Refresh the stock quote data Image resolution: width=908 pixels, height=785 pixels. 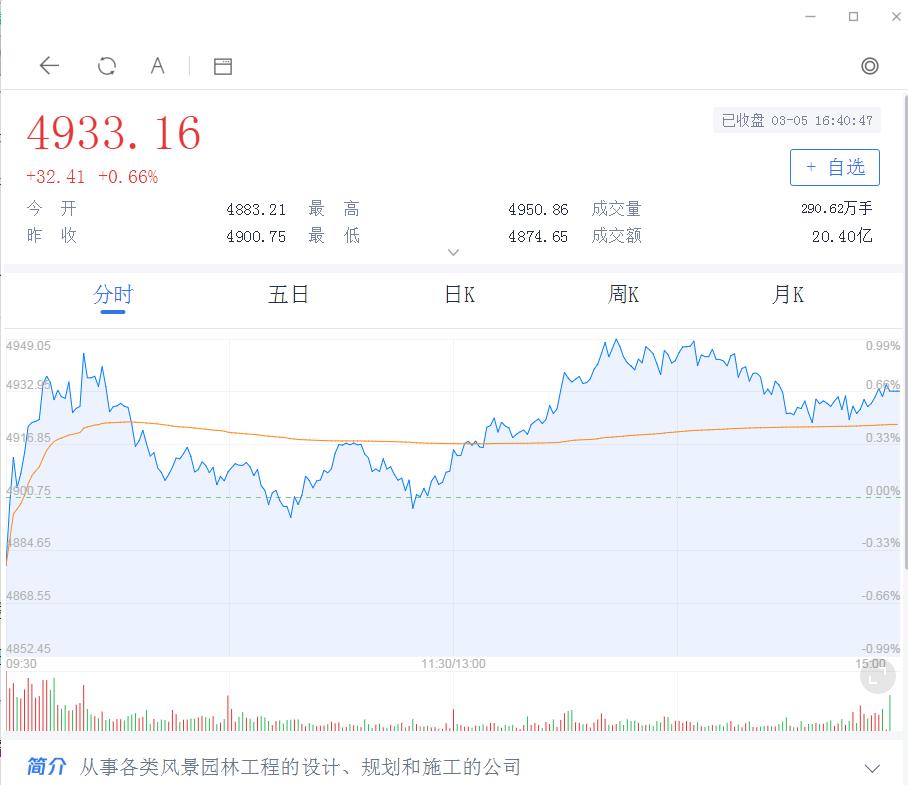[x=105, y=65]
